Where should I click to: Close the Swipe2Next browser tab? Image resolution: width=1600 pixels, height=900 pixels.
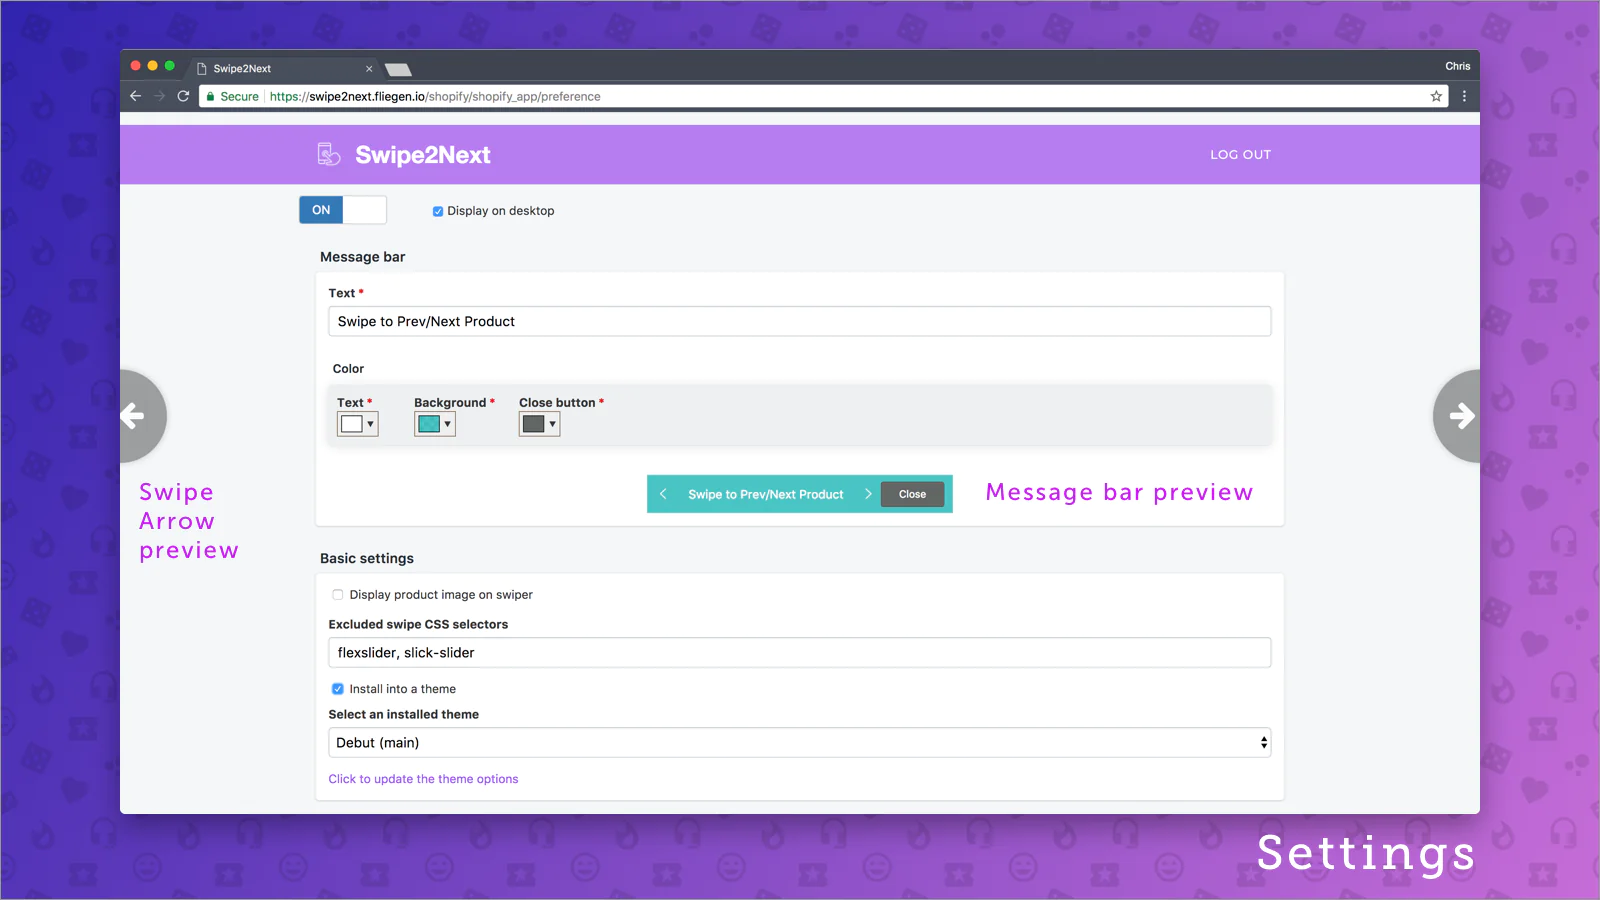(x=369, y=69)
